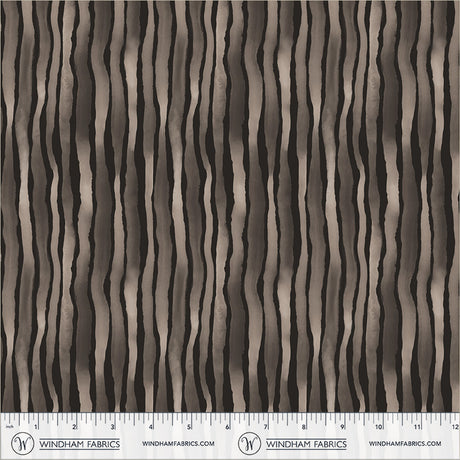
Task: Click the left WINDHAM FABRICS brand text
Action: 80,444
